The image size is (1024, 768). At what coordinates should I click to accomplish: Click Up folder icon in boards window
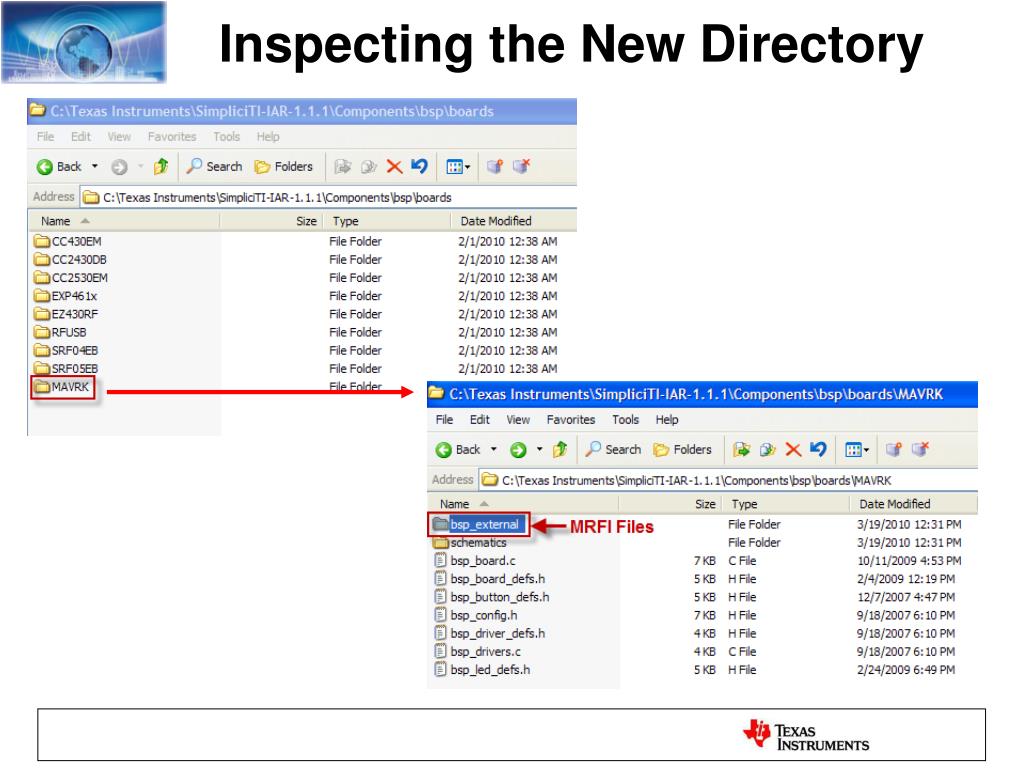point(161,167)
